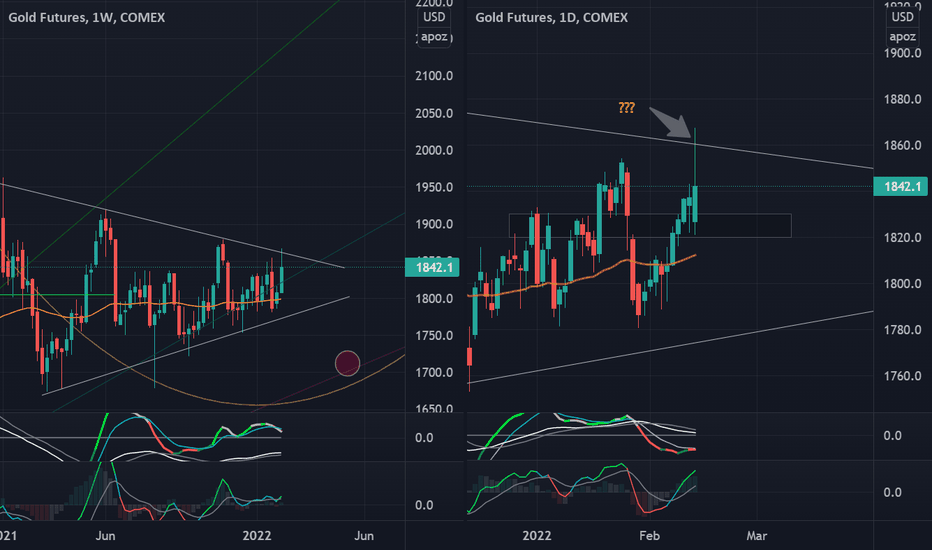Image resolution: width=932 pixels, height=550 pixels.
Task: Click the 2050.0 price axis label
Action: 434,114
